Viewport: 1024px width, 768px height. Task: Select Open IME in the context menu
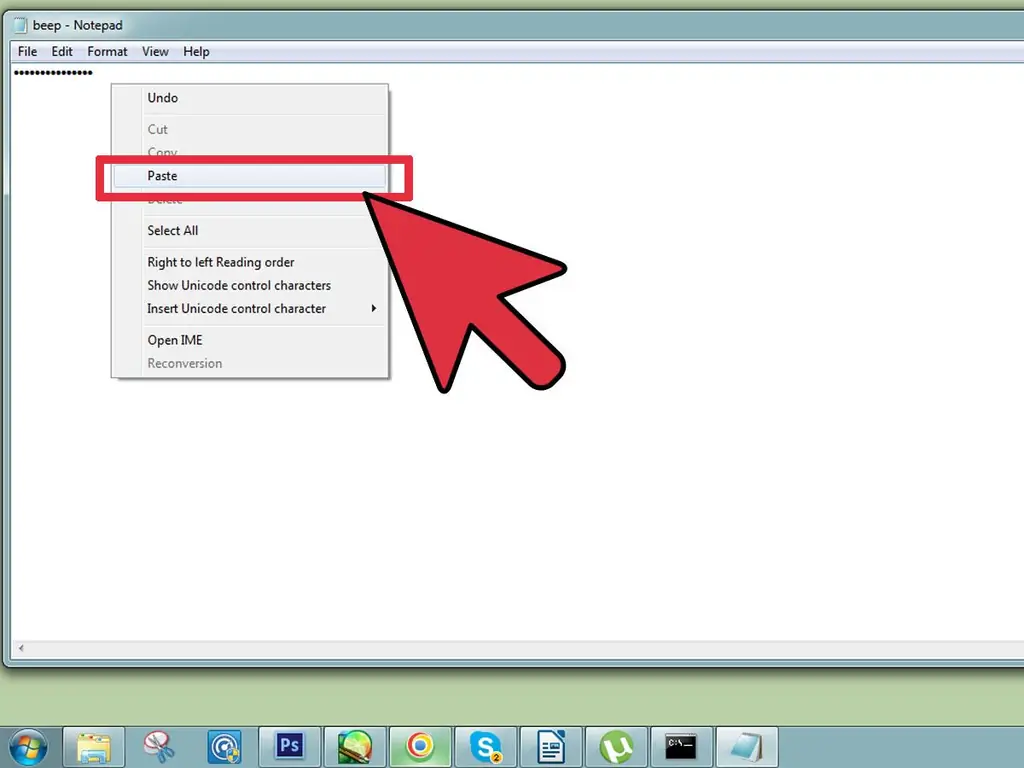(250, 340)
